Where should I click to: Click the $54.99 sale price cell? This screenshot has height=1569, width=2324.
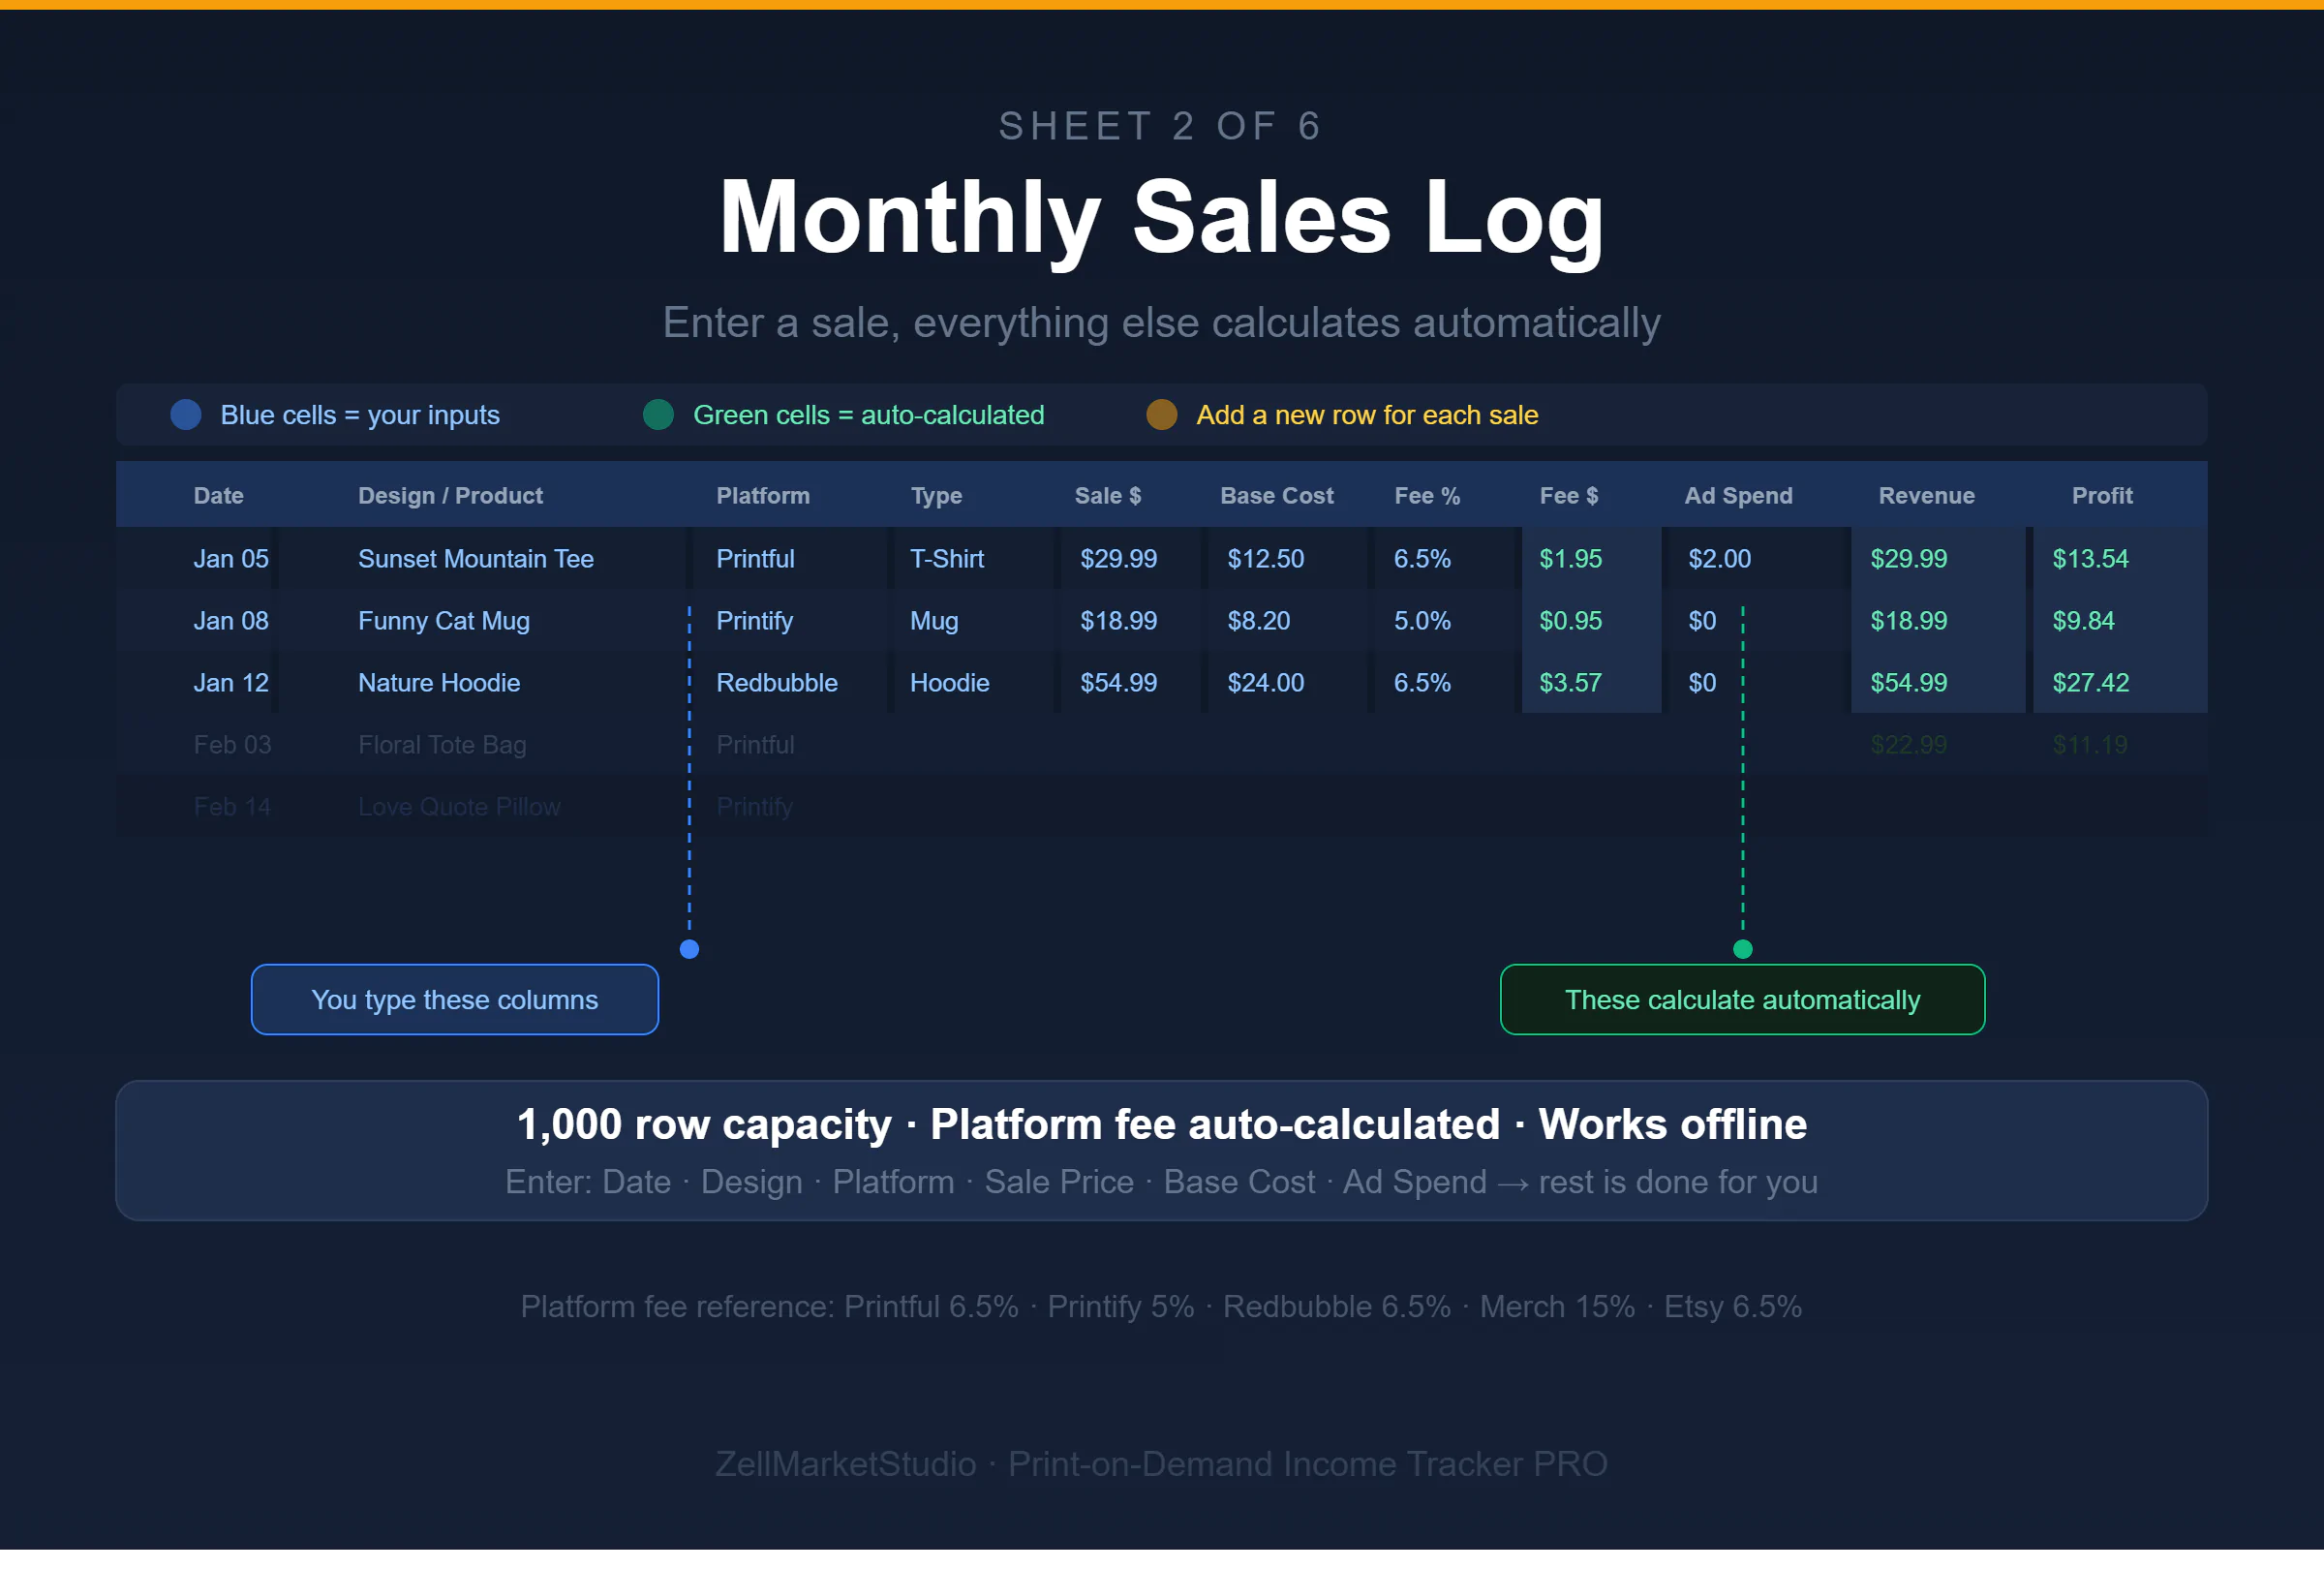coord(1118,683)
